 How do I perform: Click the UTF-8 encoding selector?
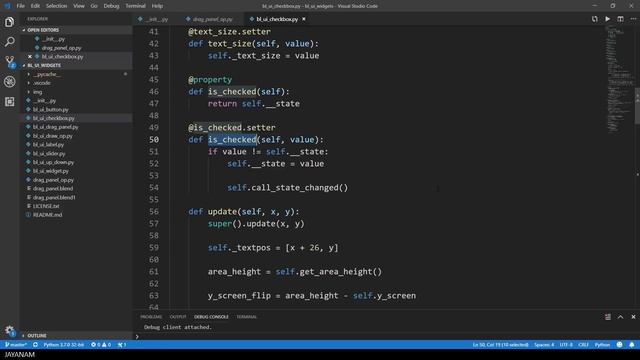point(566,344)
